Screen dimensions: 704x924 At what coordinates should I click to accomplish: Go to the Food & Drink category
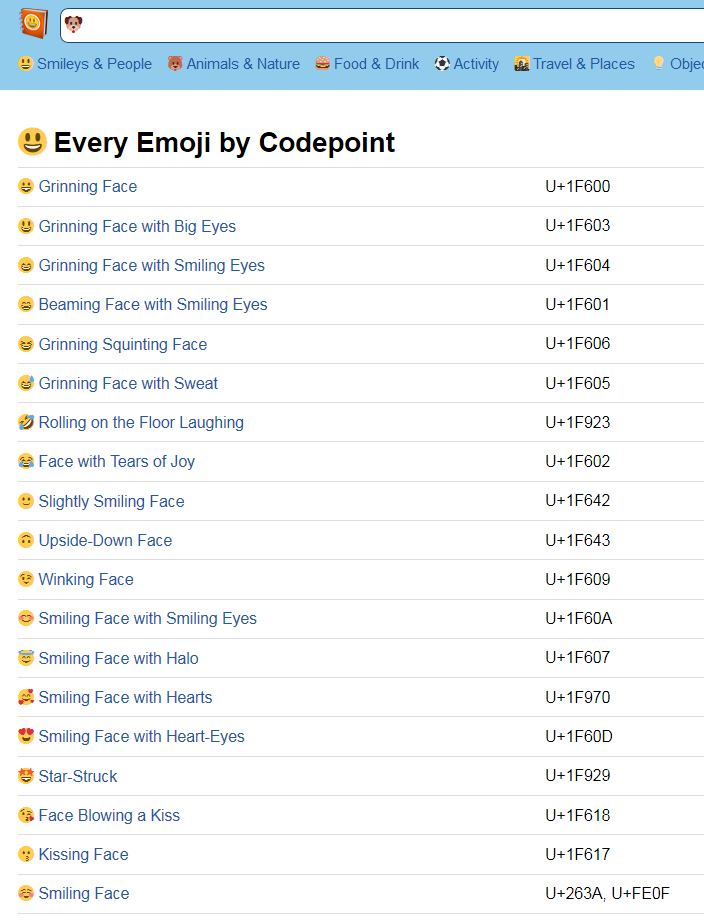pyautogui.click(x=367, y=64)
